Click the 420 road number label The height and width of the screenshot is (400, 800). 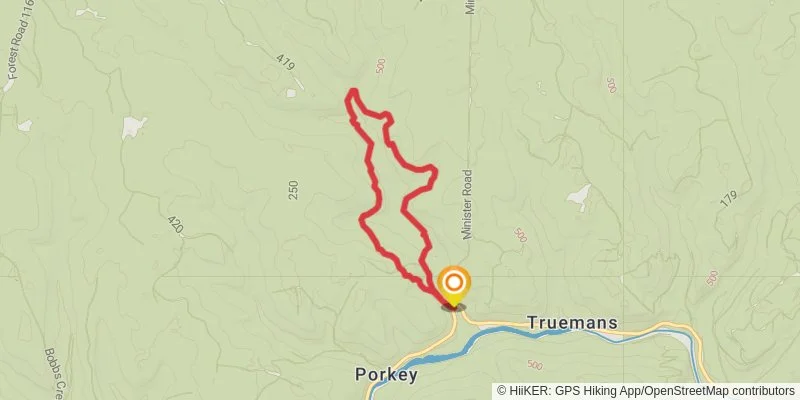coord(175,224)
